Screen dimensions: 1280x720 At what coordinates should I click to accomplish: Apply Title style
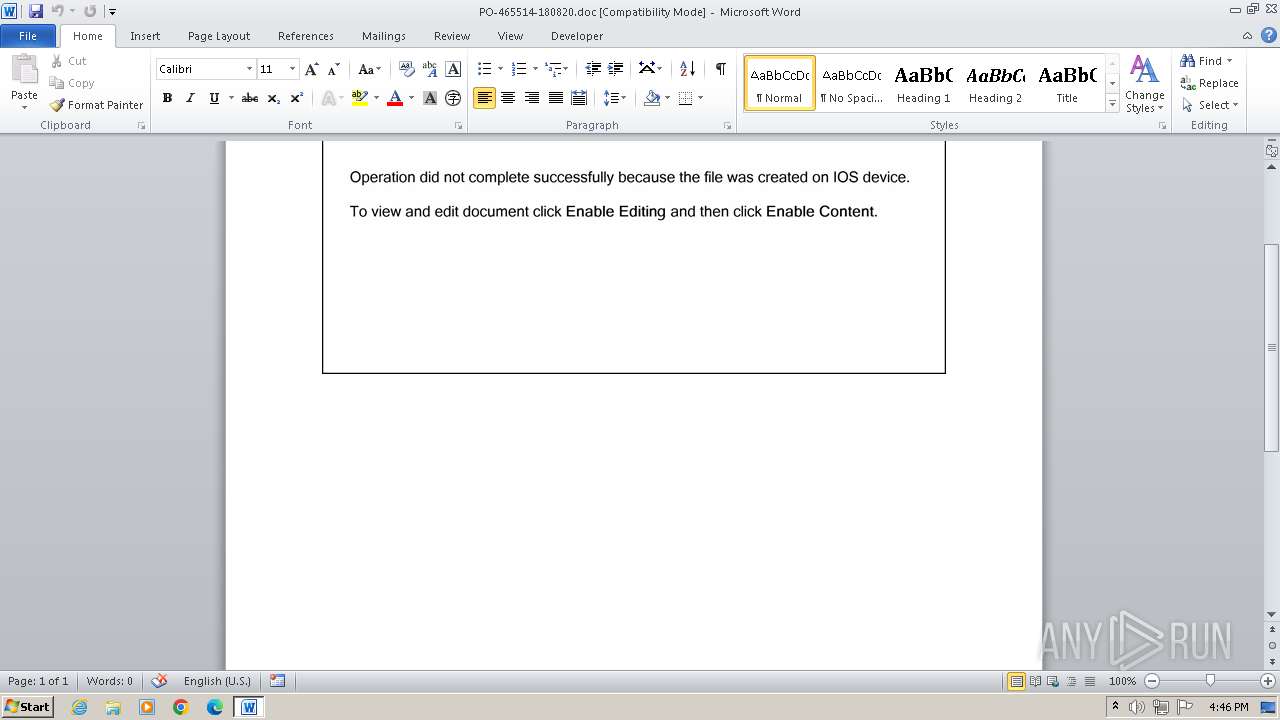pos(1067,82)
